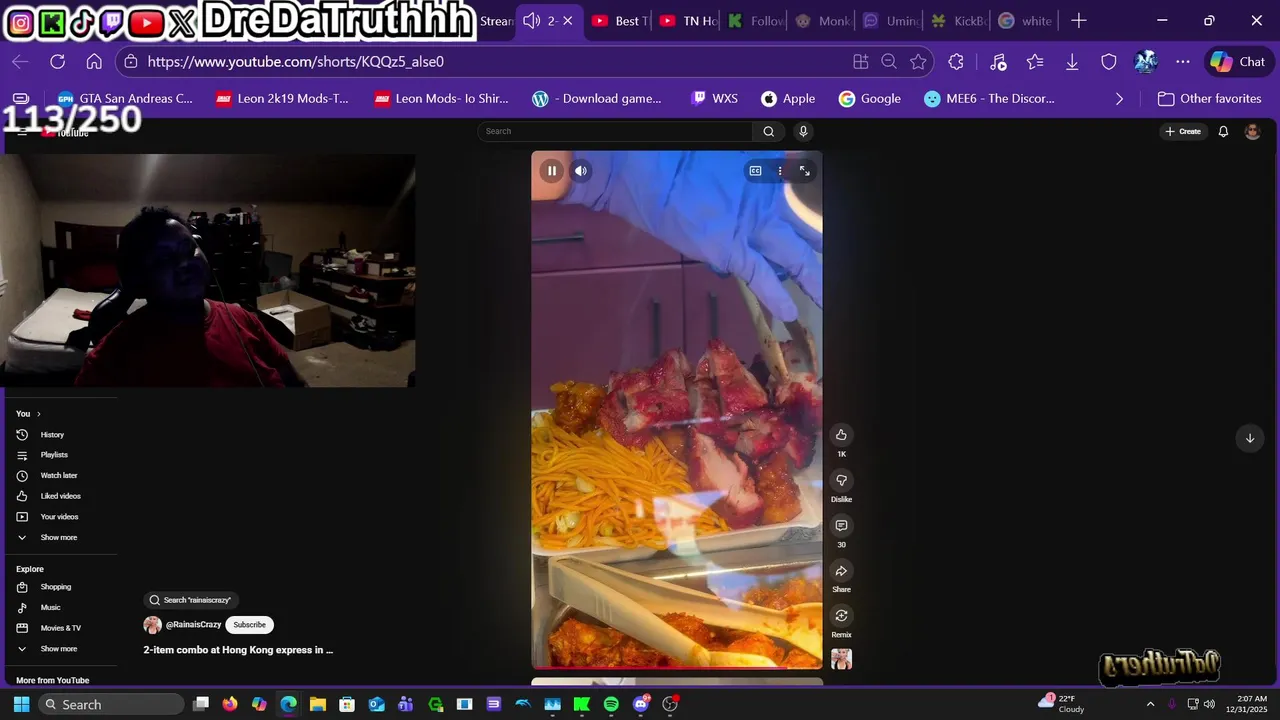Open File Explorer from the taskbar

coord(317,704)
